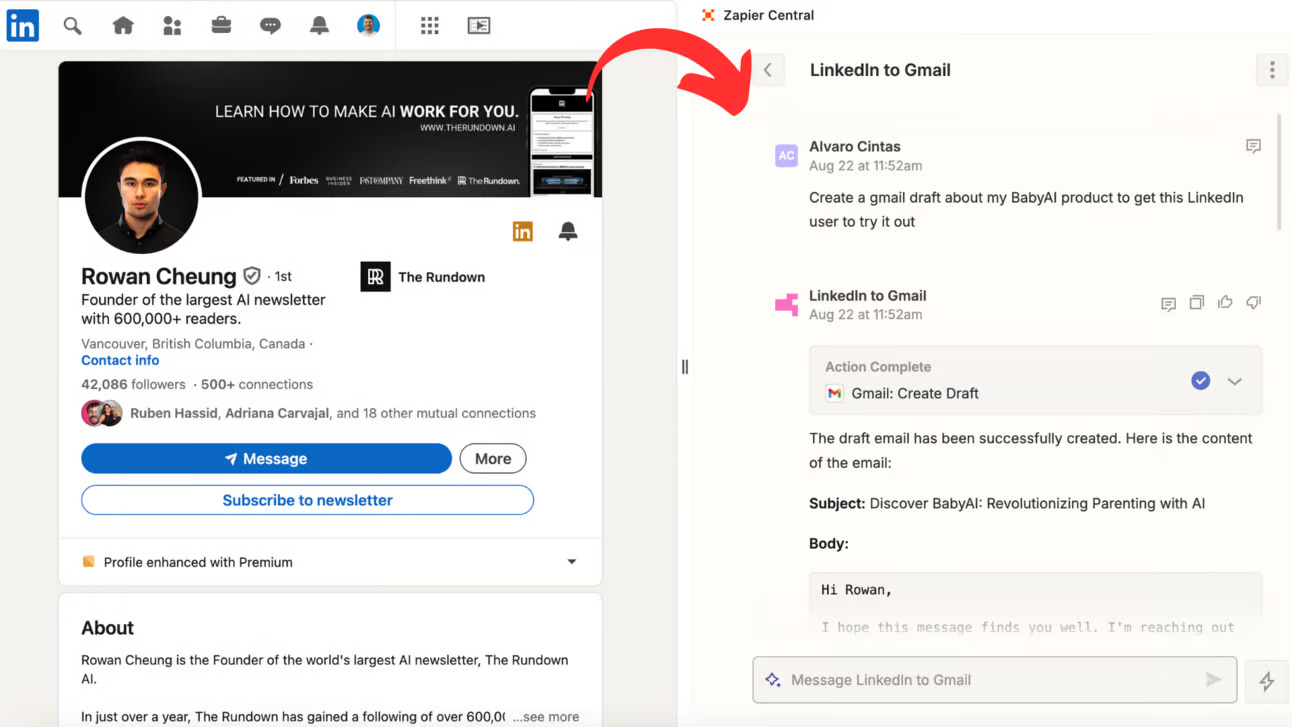Open The Rundown company logo
The width and height of the screenshot is (1292, 727).
[x=375, y=277]
